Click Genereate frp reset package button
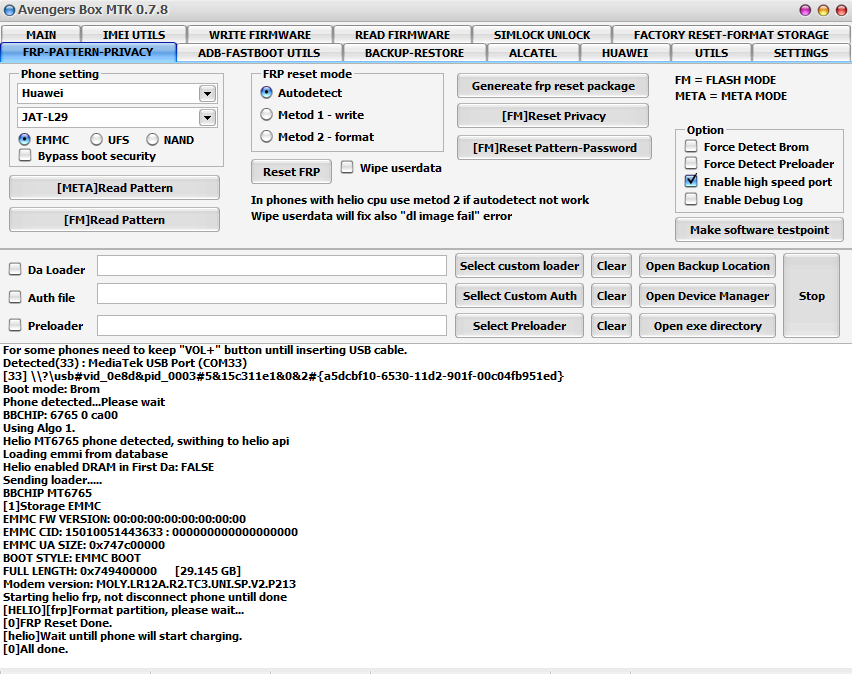This screenshot has height=674, width=852. [553, 86]
